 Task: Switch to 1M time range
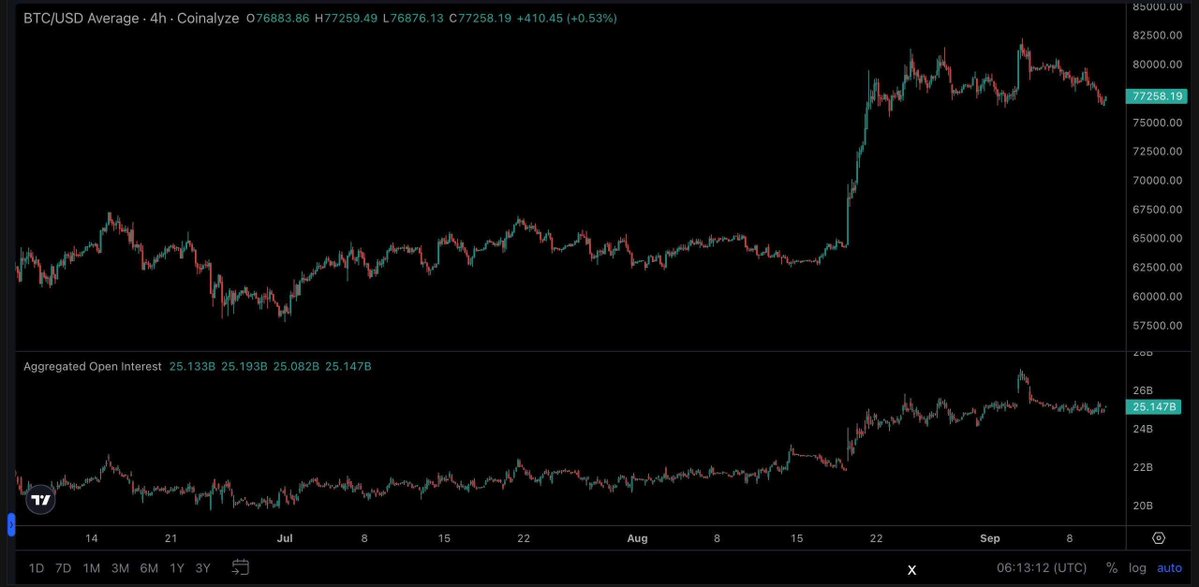click(x=92, y=568)
